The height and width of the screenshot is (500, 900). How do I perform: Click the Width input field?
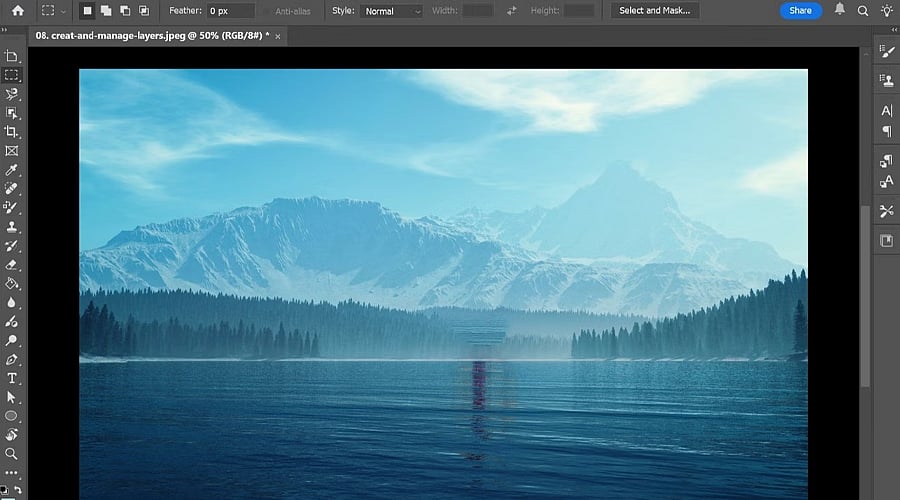478,11
